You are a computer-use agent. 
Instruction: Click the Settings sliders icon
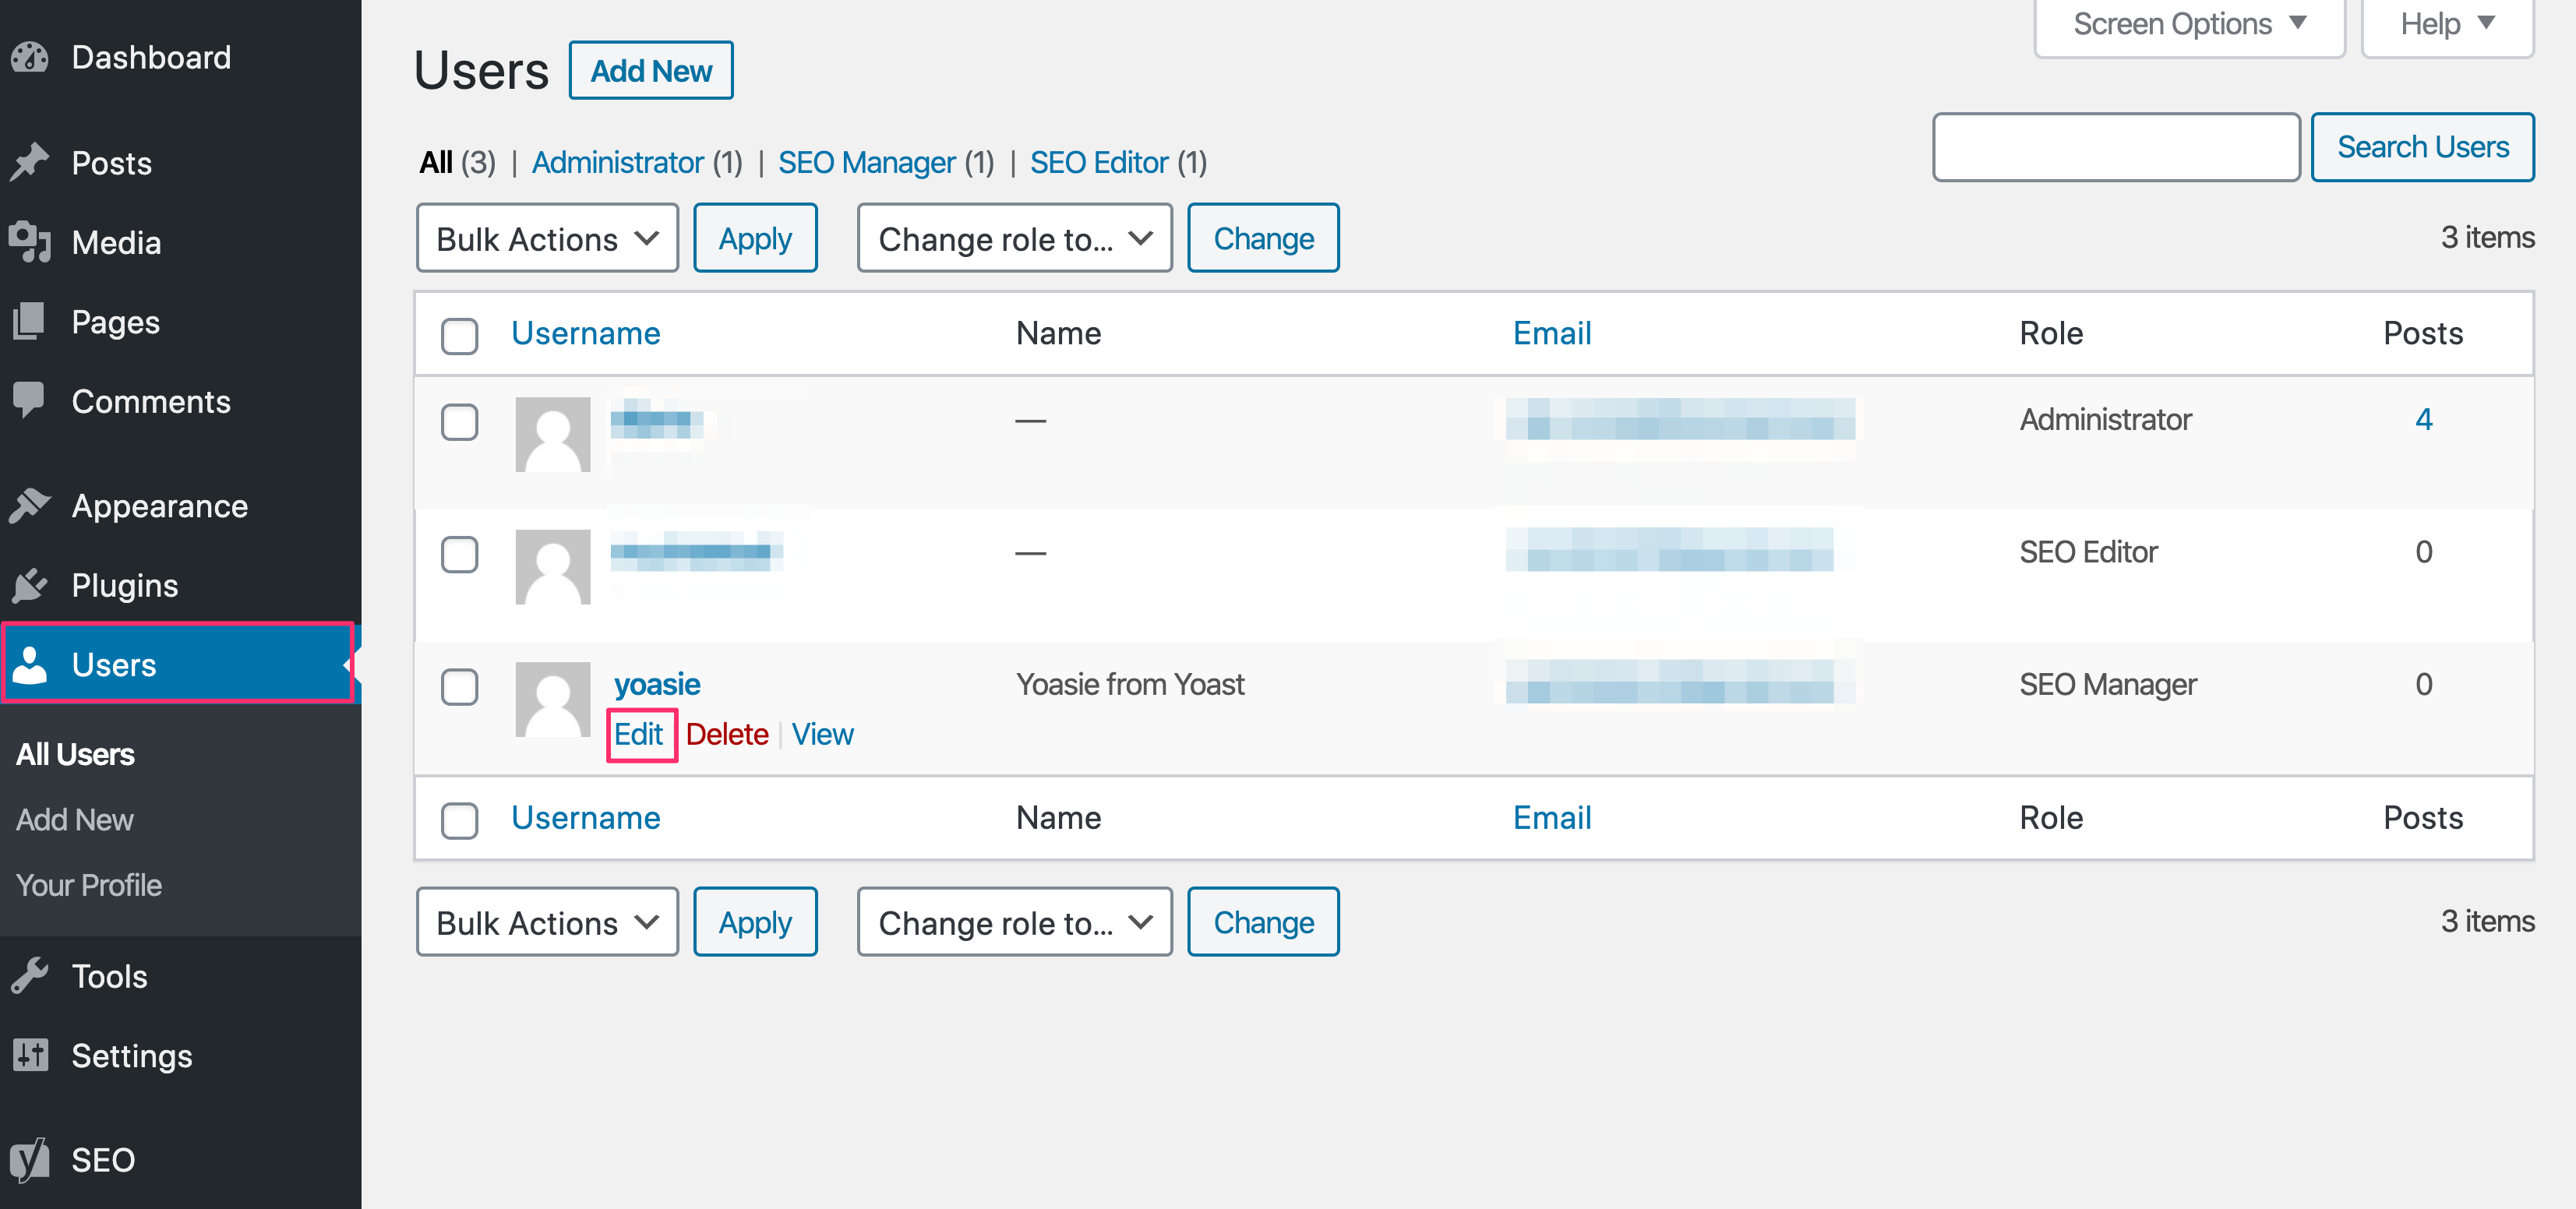30,1055
